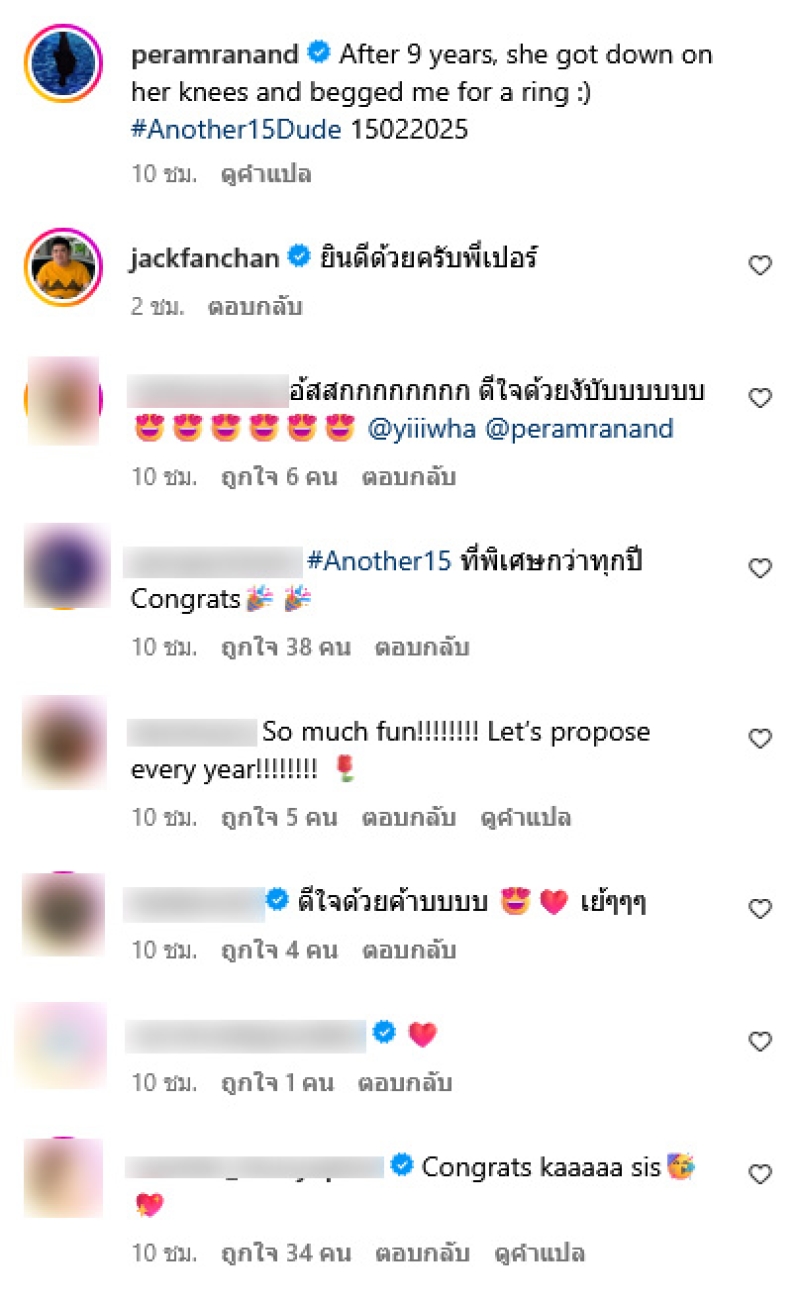The height and width of the screenshot is (1303, 800).
Task: Like jackfanchan's comment with the heart icon
Action: click(x=761, y=265)
